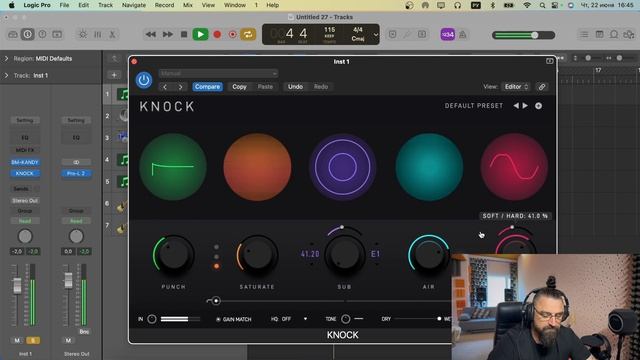The image size is (640, 360).
Task: Toggle the KNOCK plugin power button
Action: click(144, 80)
